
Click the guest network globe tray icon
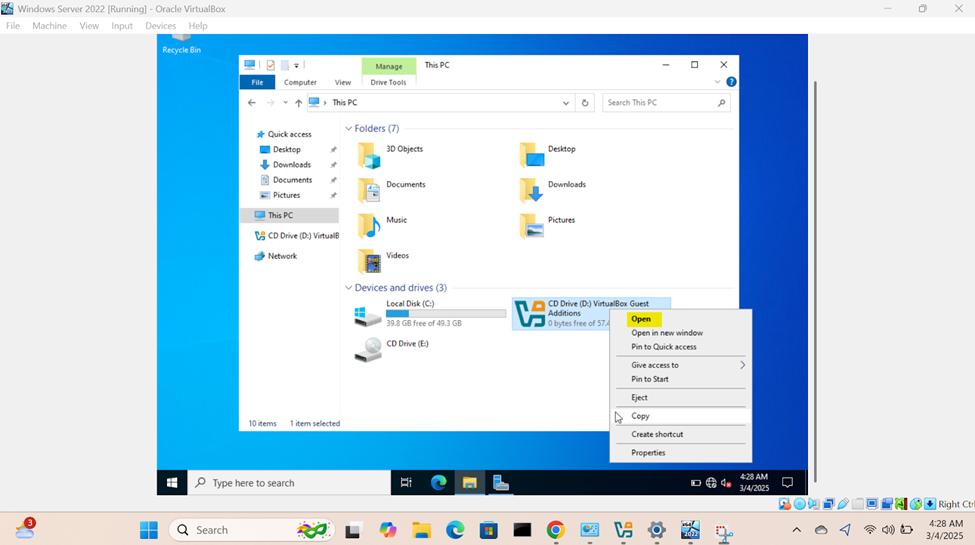(x=711, y=483)
